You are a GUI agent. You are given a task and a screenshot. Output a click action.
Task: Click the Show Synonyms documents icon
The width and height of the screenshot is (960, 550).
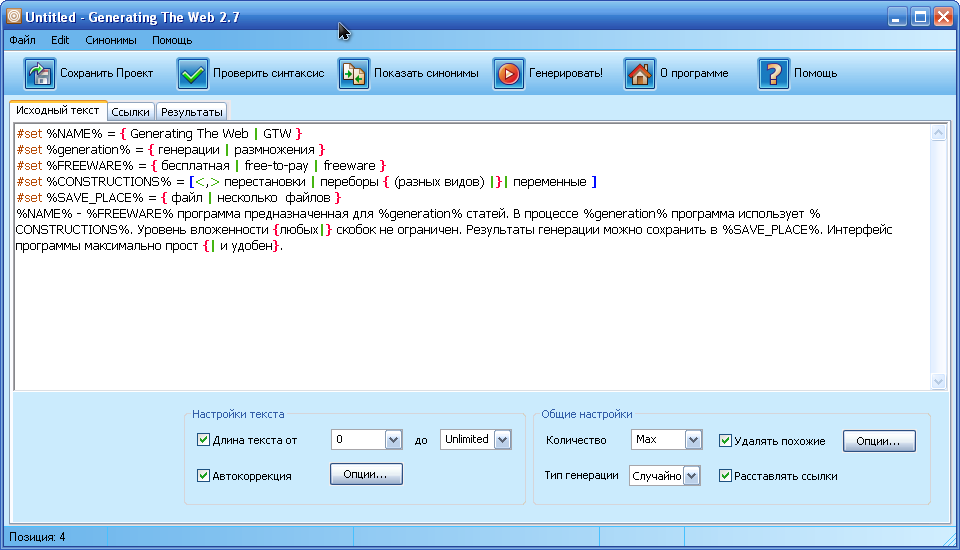pyautogui.click(x=354, y=73)
